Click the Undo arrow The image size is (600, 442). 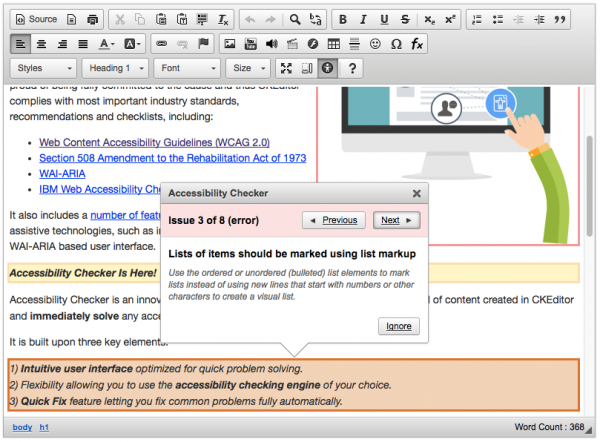(250, 19)
